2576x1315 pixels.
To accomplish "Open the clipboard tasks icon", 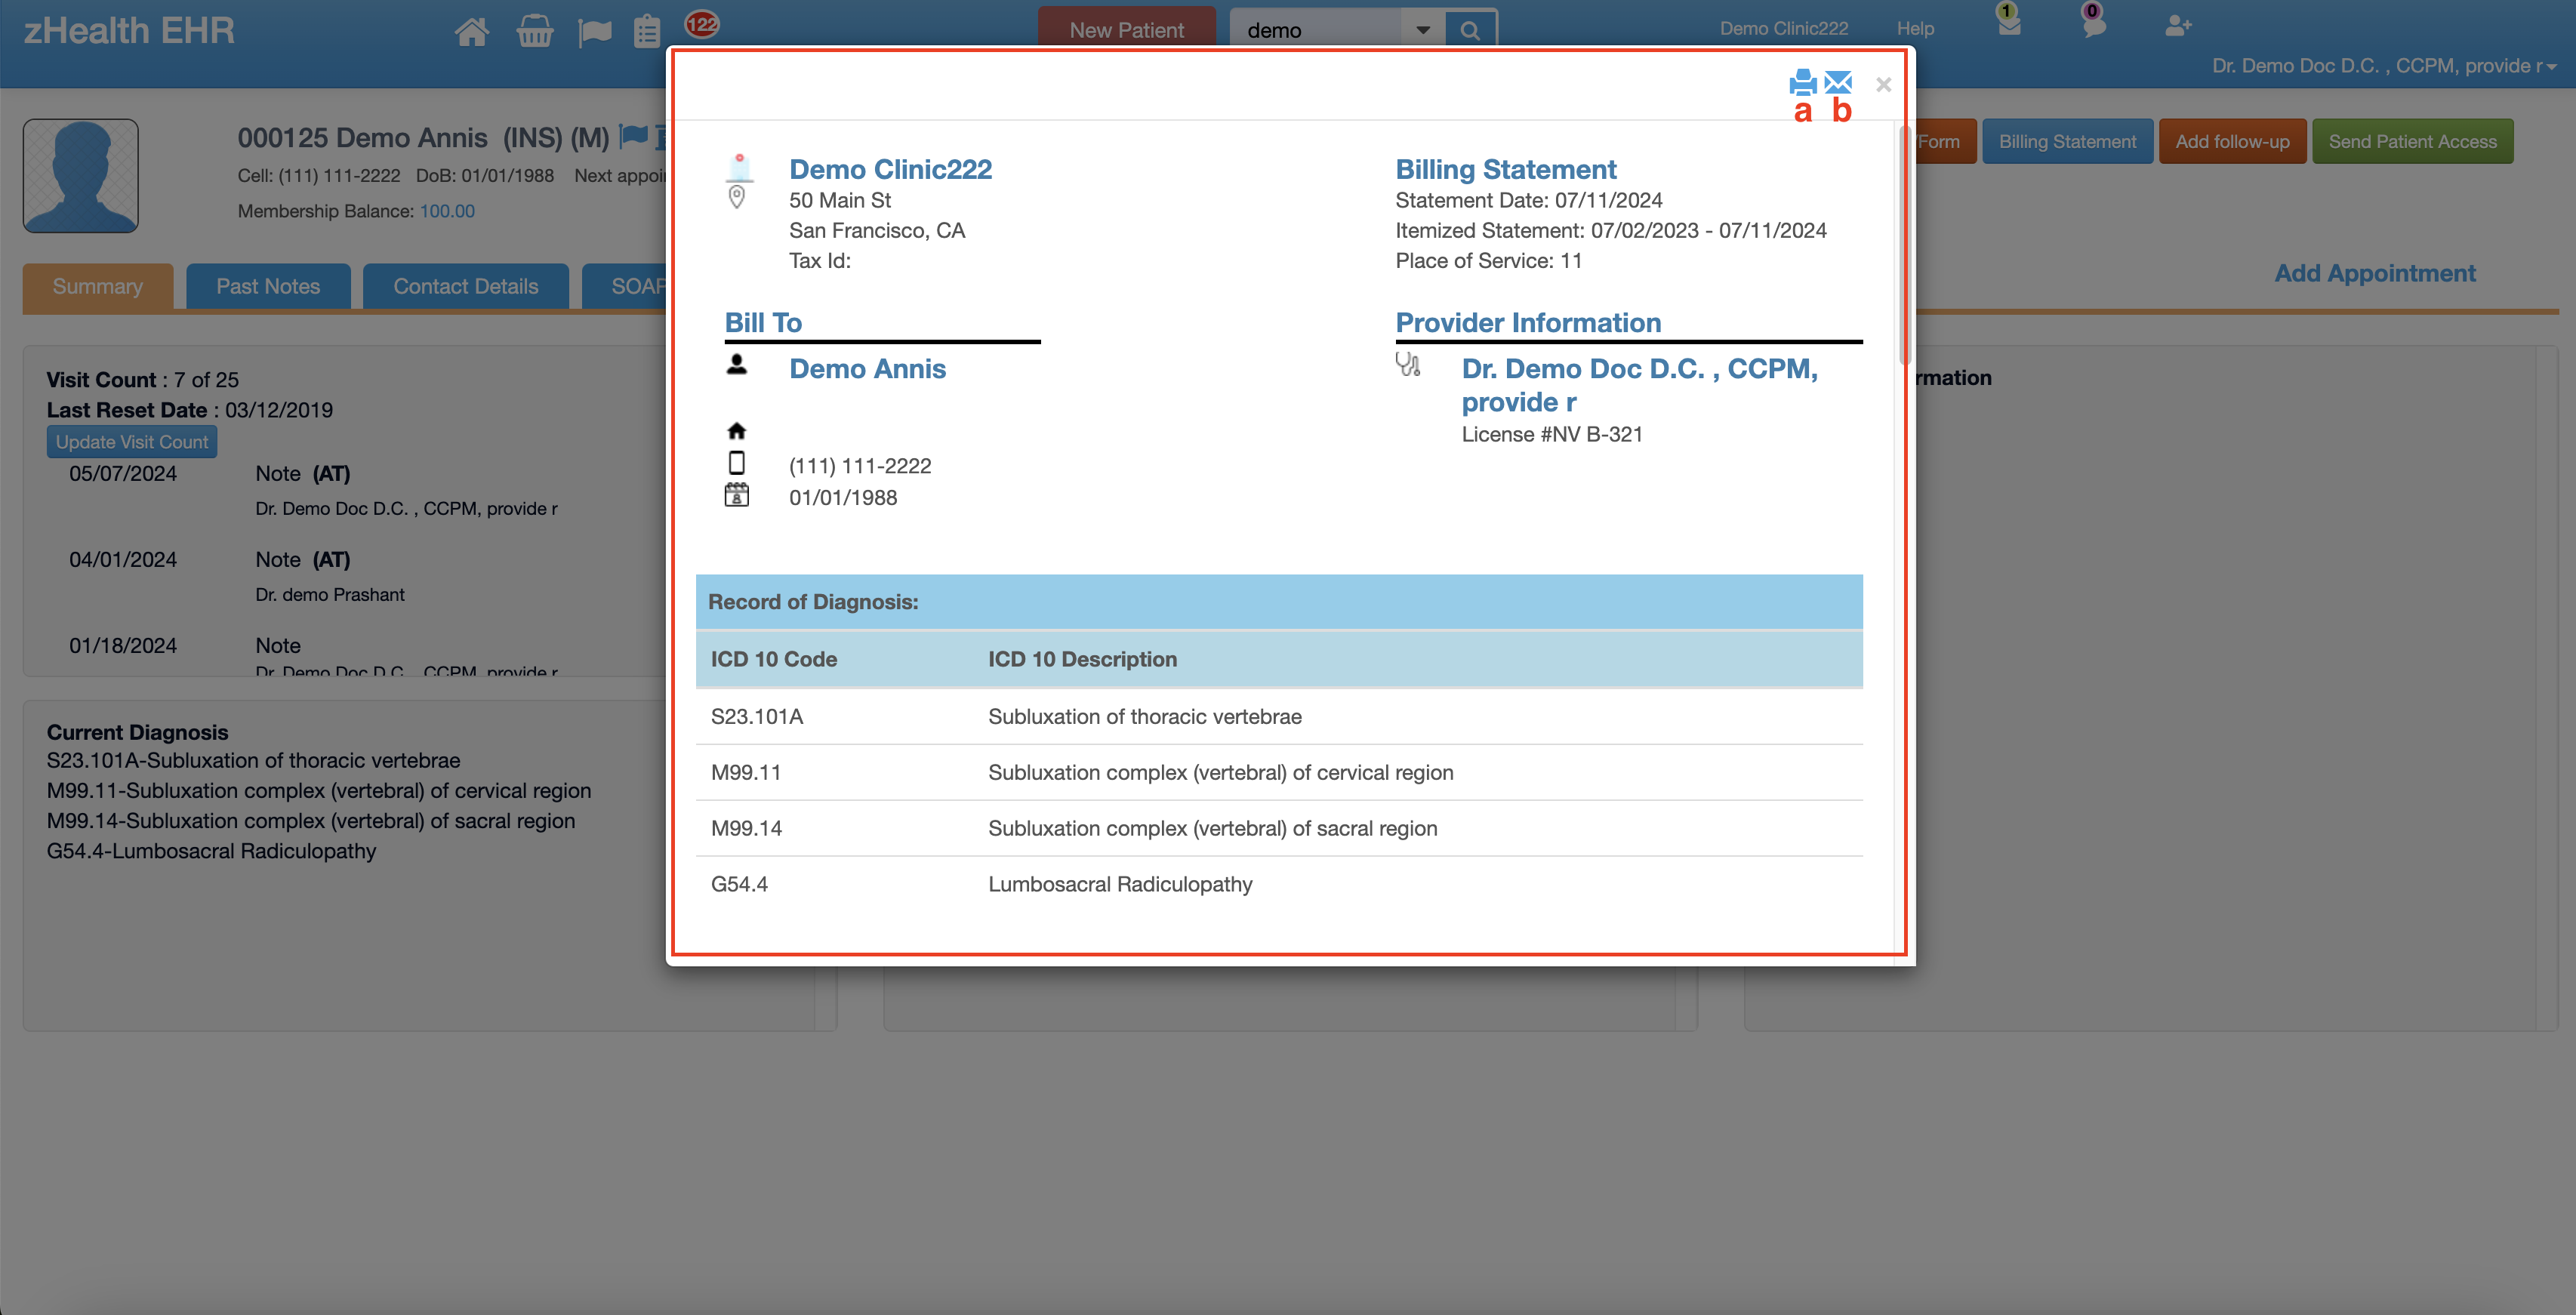I will (647, 31).
